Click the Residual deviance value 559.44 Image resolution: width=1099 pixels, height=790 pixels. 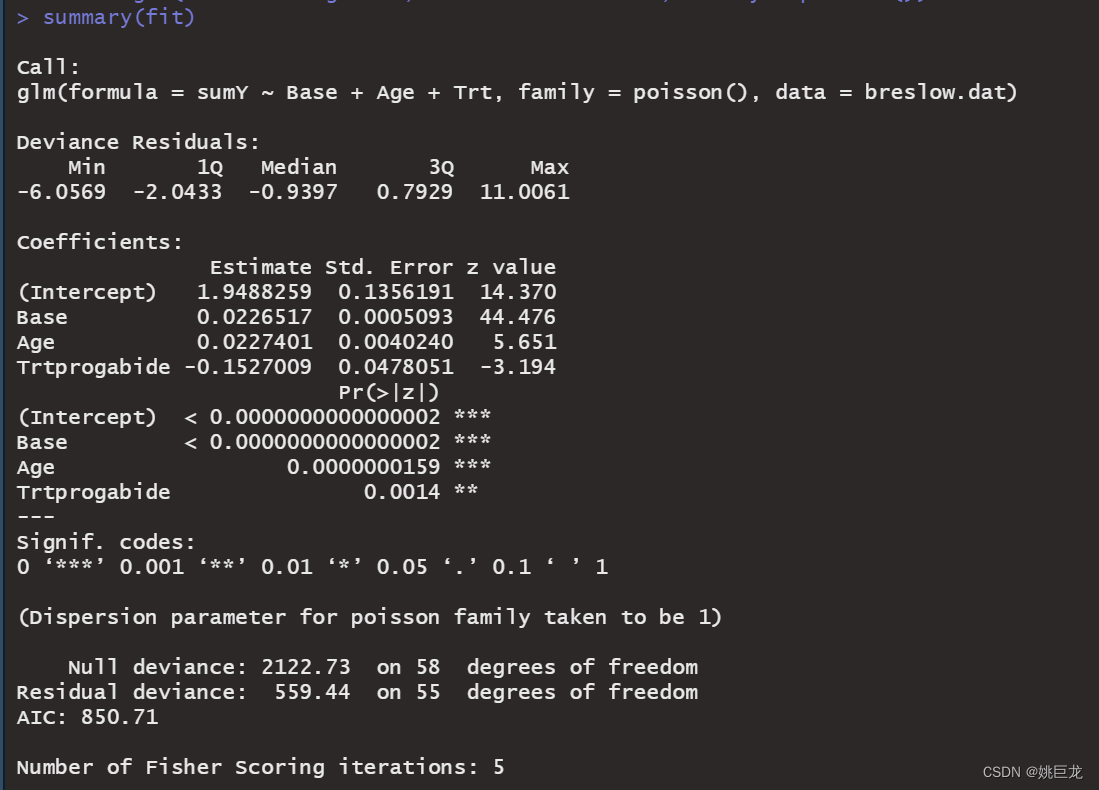[311, 692]
